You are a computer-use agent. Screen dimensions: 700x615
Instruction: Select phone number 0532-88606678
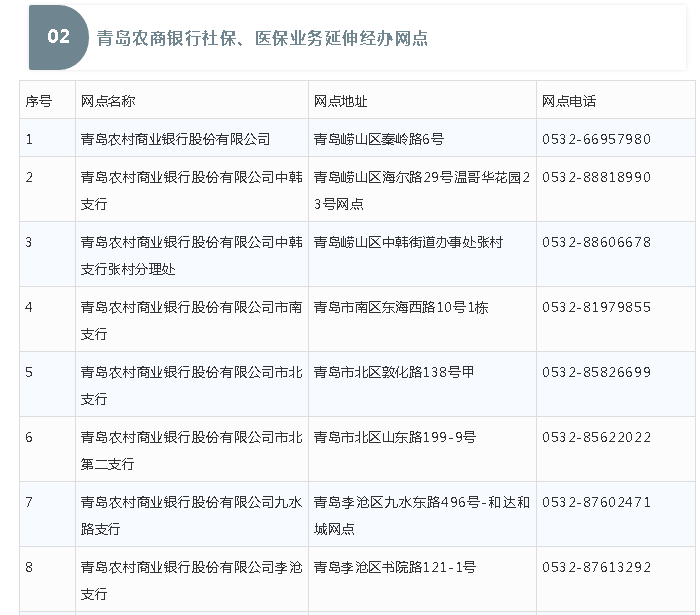pos(596,242)
